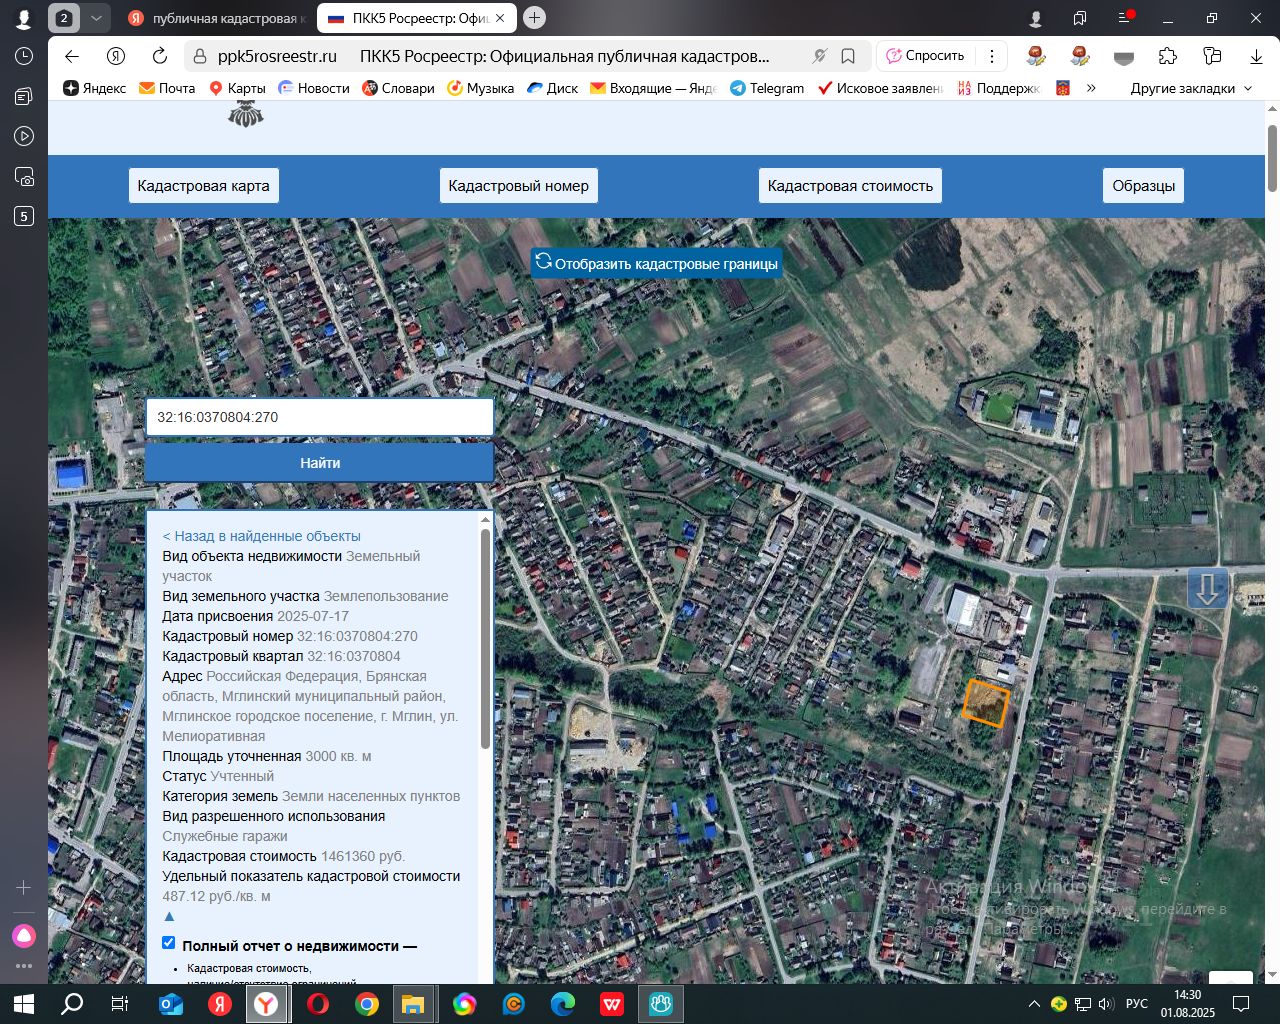Reload the current page
The width and height of the screenshot is (1280, 1024).
tap(160, 56)
